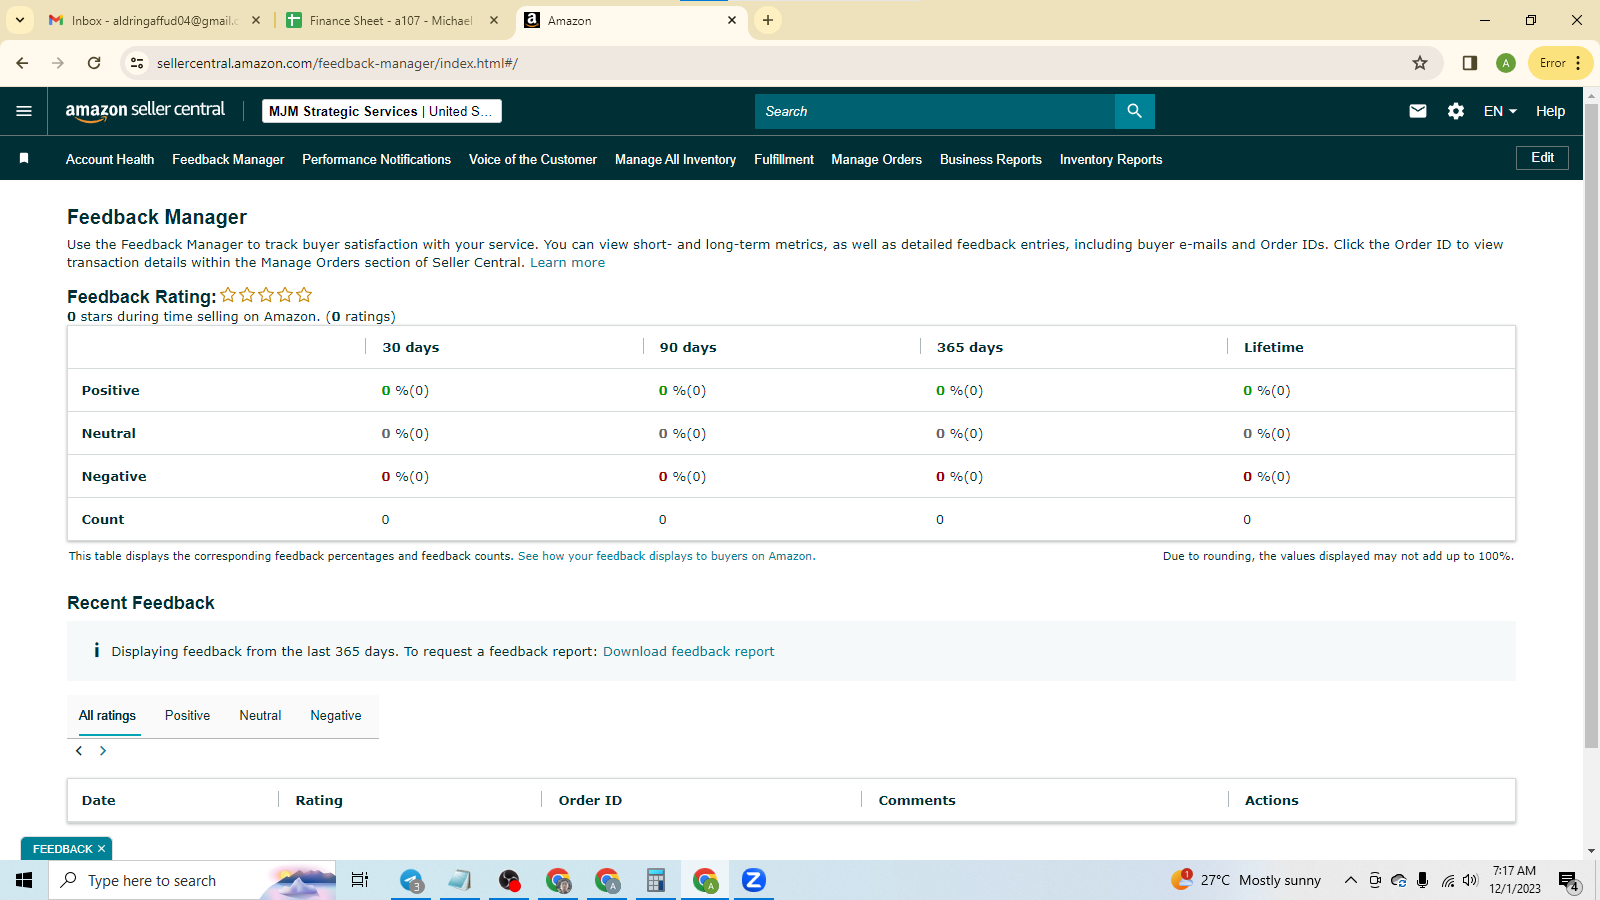This screenshot has width=1600, height=900.
Task: Open the volume control in system tray
Action: [x=1470, y=880]
